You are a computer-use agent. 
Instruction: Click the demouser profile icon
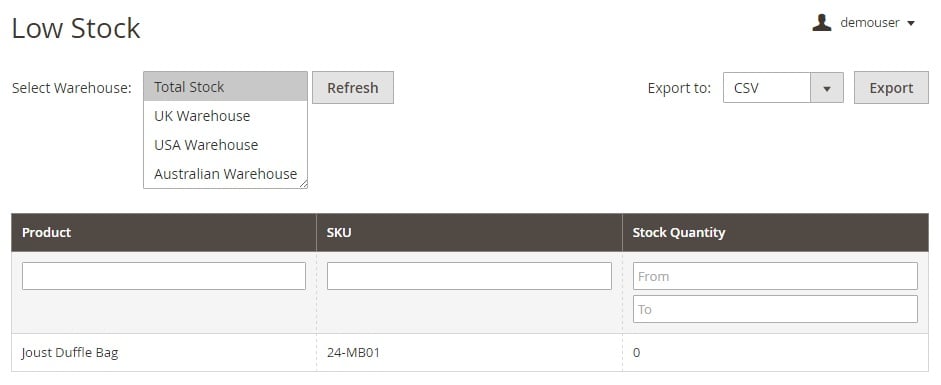[x=822, y=23]
